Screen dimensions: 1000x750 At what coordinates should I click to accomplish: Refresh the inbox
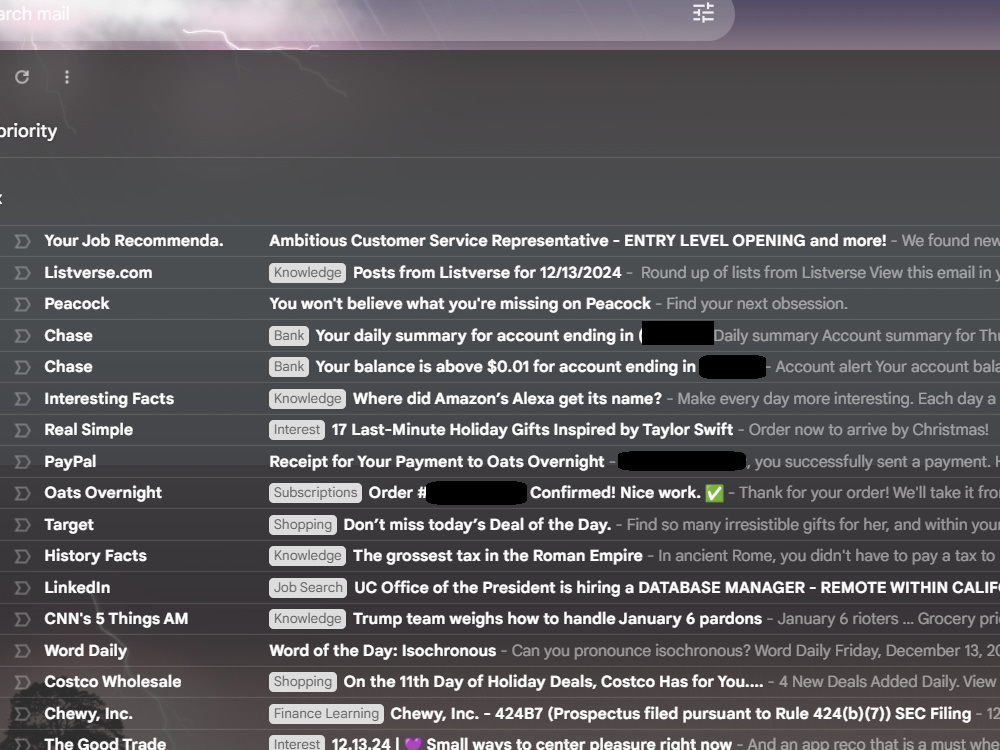[x=22, y=77]
